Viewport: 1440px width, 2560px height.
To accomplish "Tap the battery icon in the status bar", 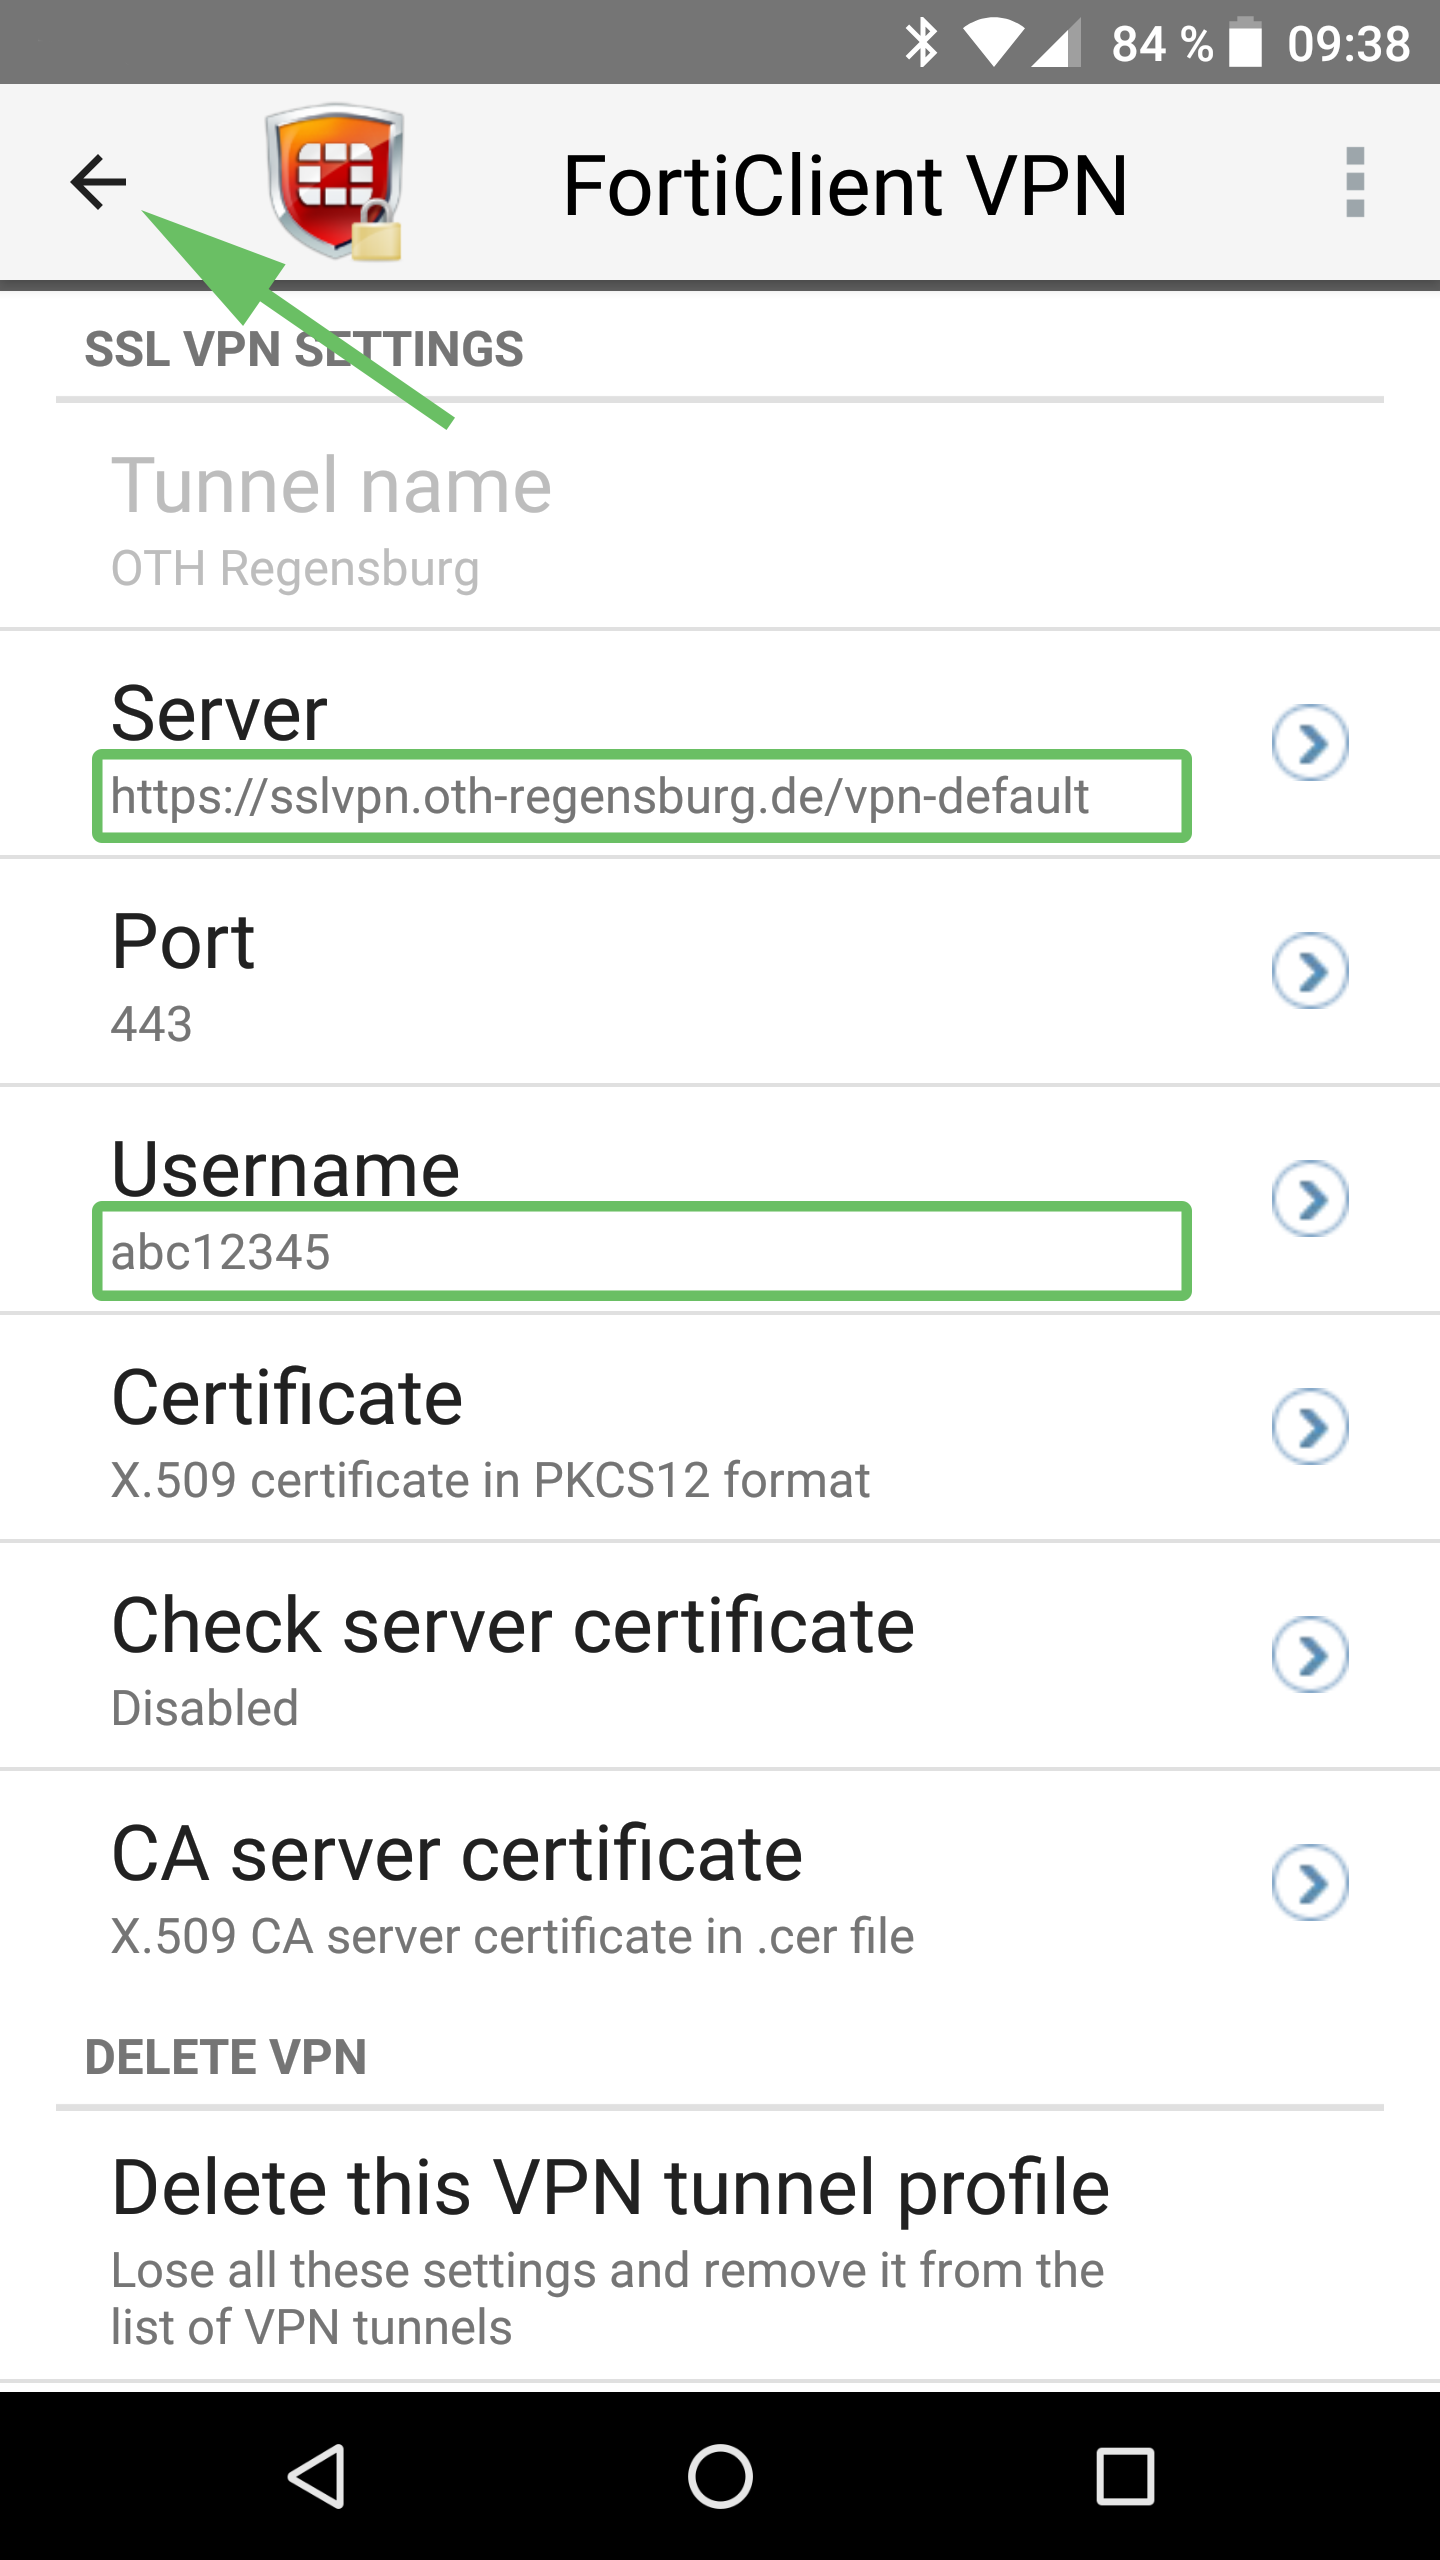I will click(1245, 42).
